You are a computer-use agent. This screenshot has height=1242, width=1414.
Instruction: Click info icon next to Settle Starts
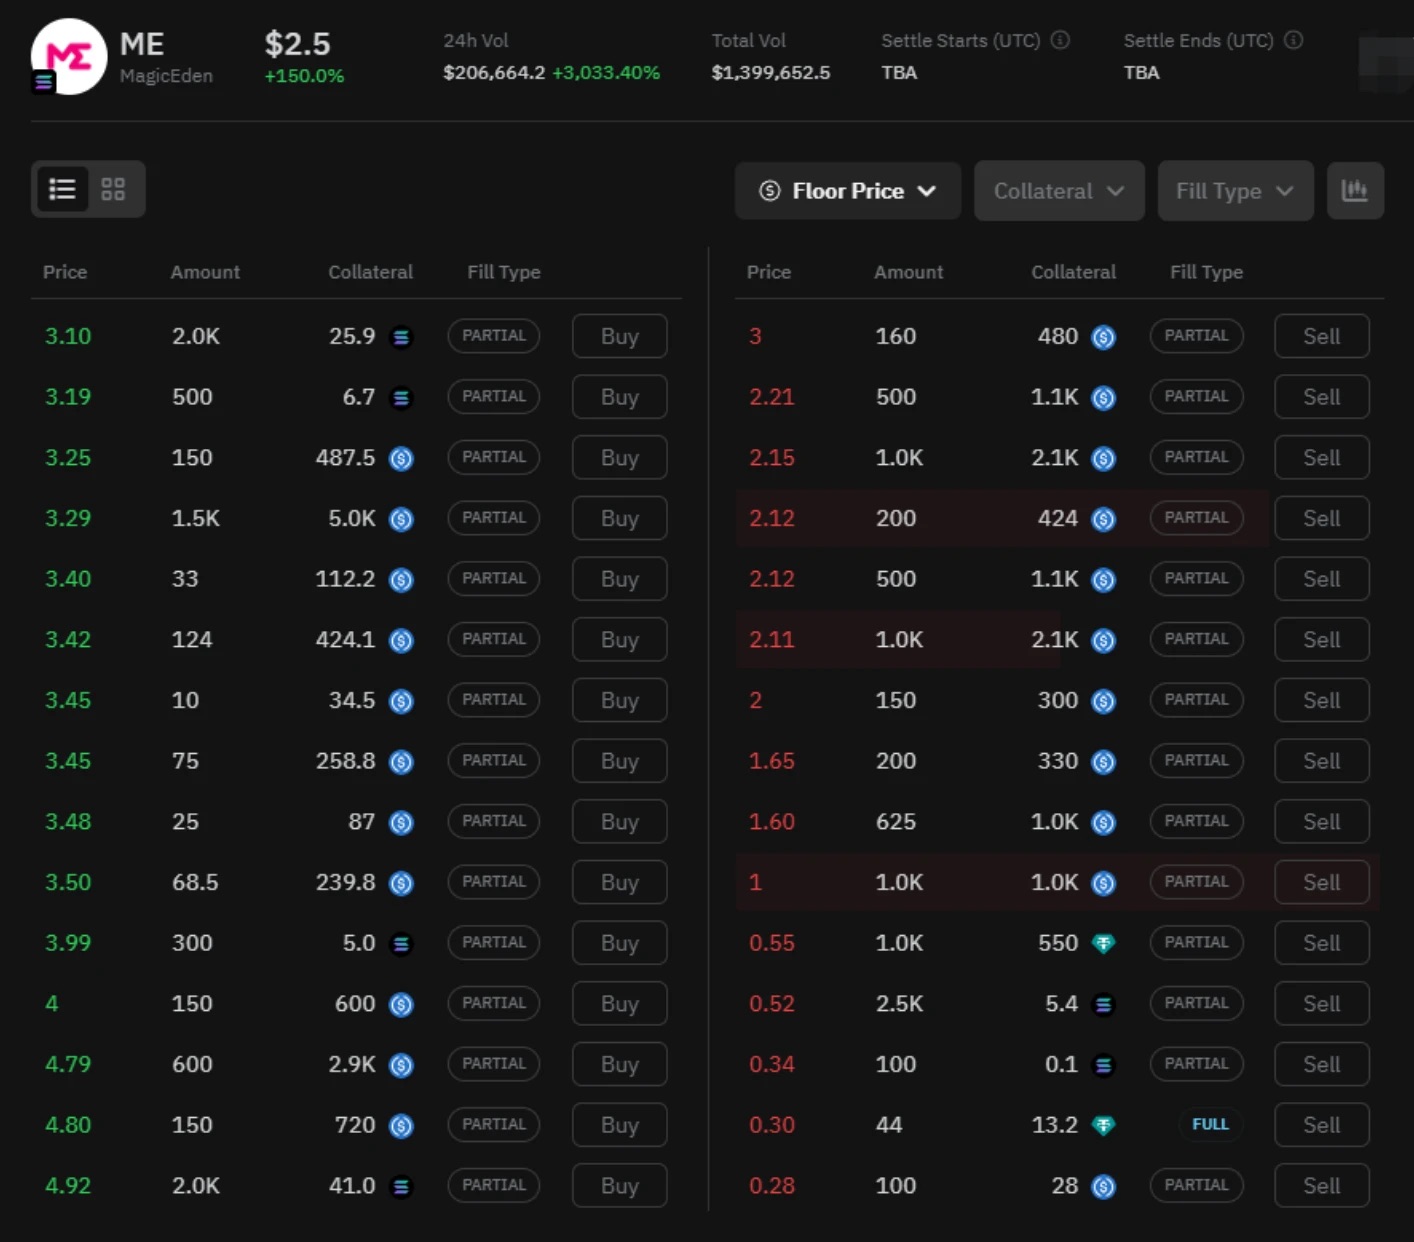point(1061,40)
